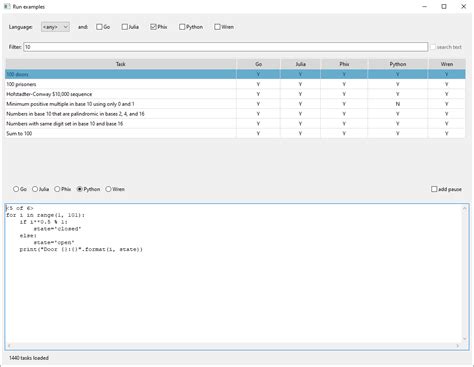Click the Run examples app icon in title bar
The height and width of the screenshot is (367, 474).
7,6
